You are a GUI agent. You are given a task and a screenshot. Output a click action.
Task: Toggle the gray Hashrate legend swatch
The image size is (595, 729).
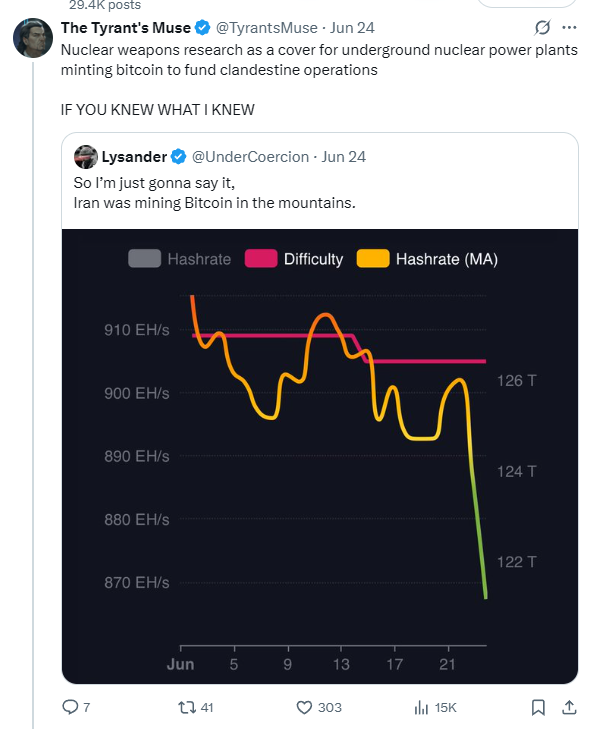145,258
